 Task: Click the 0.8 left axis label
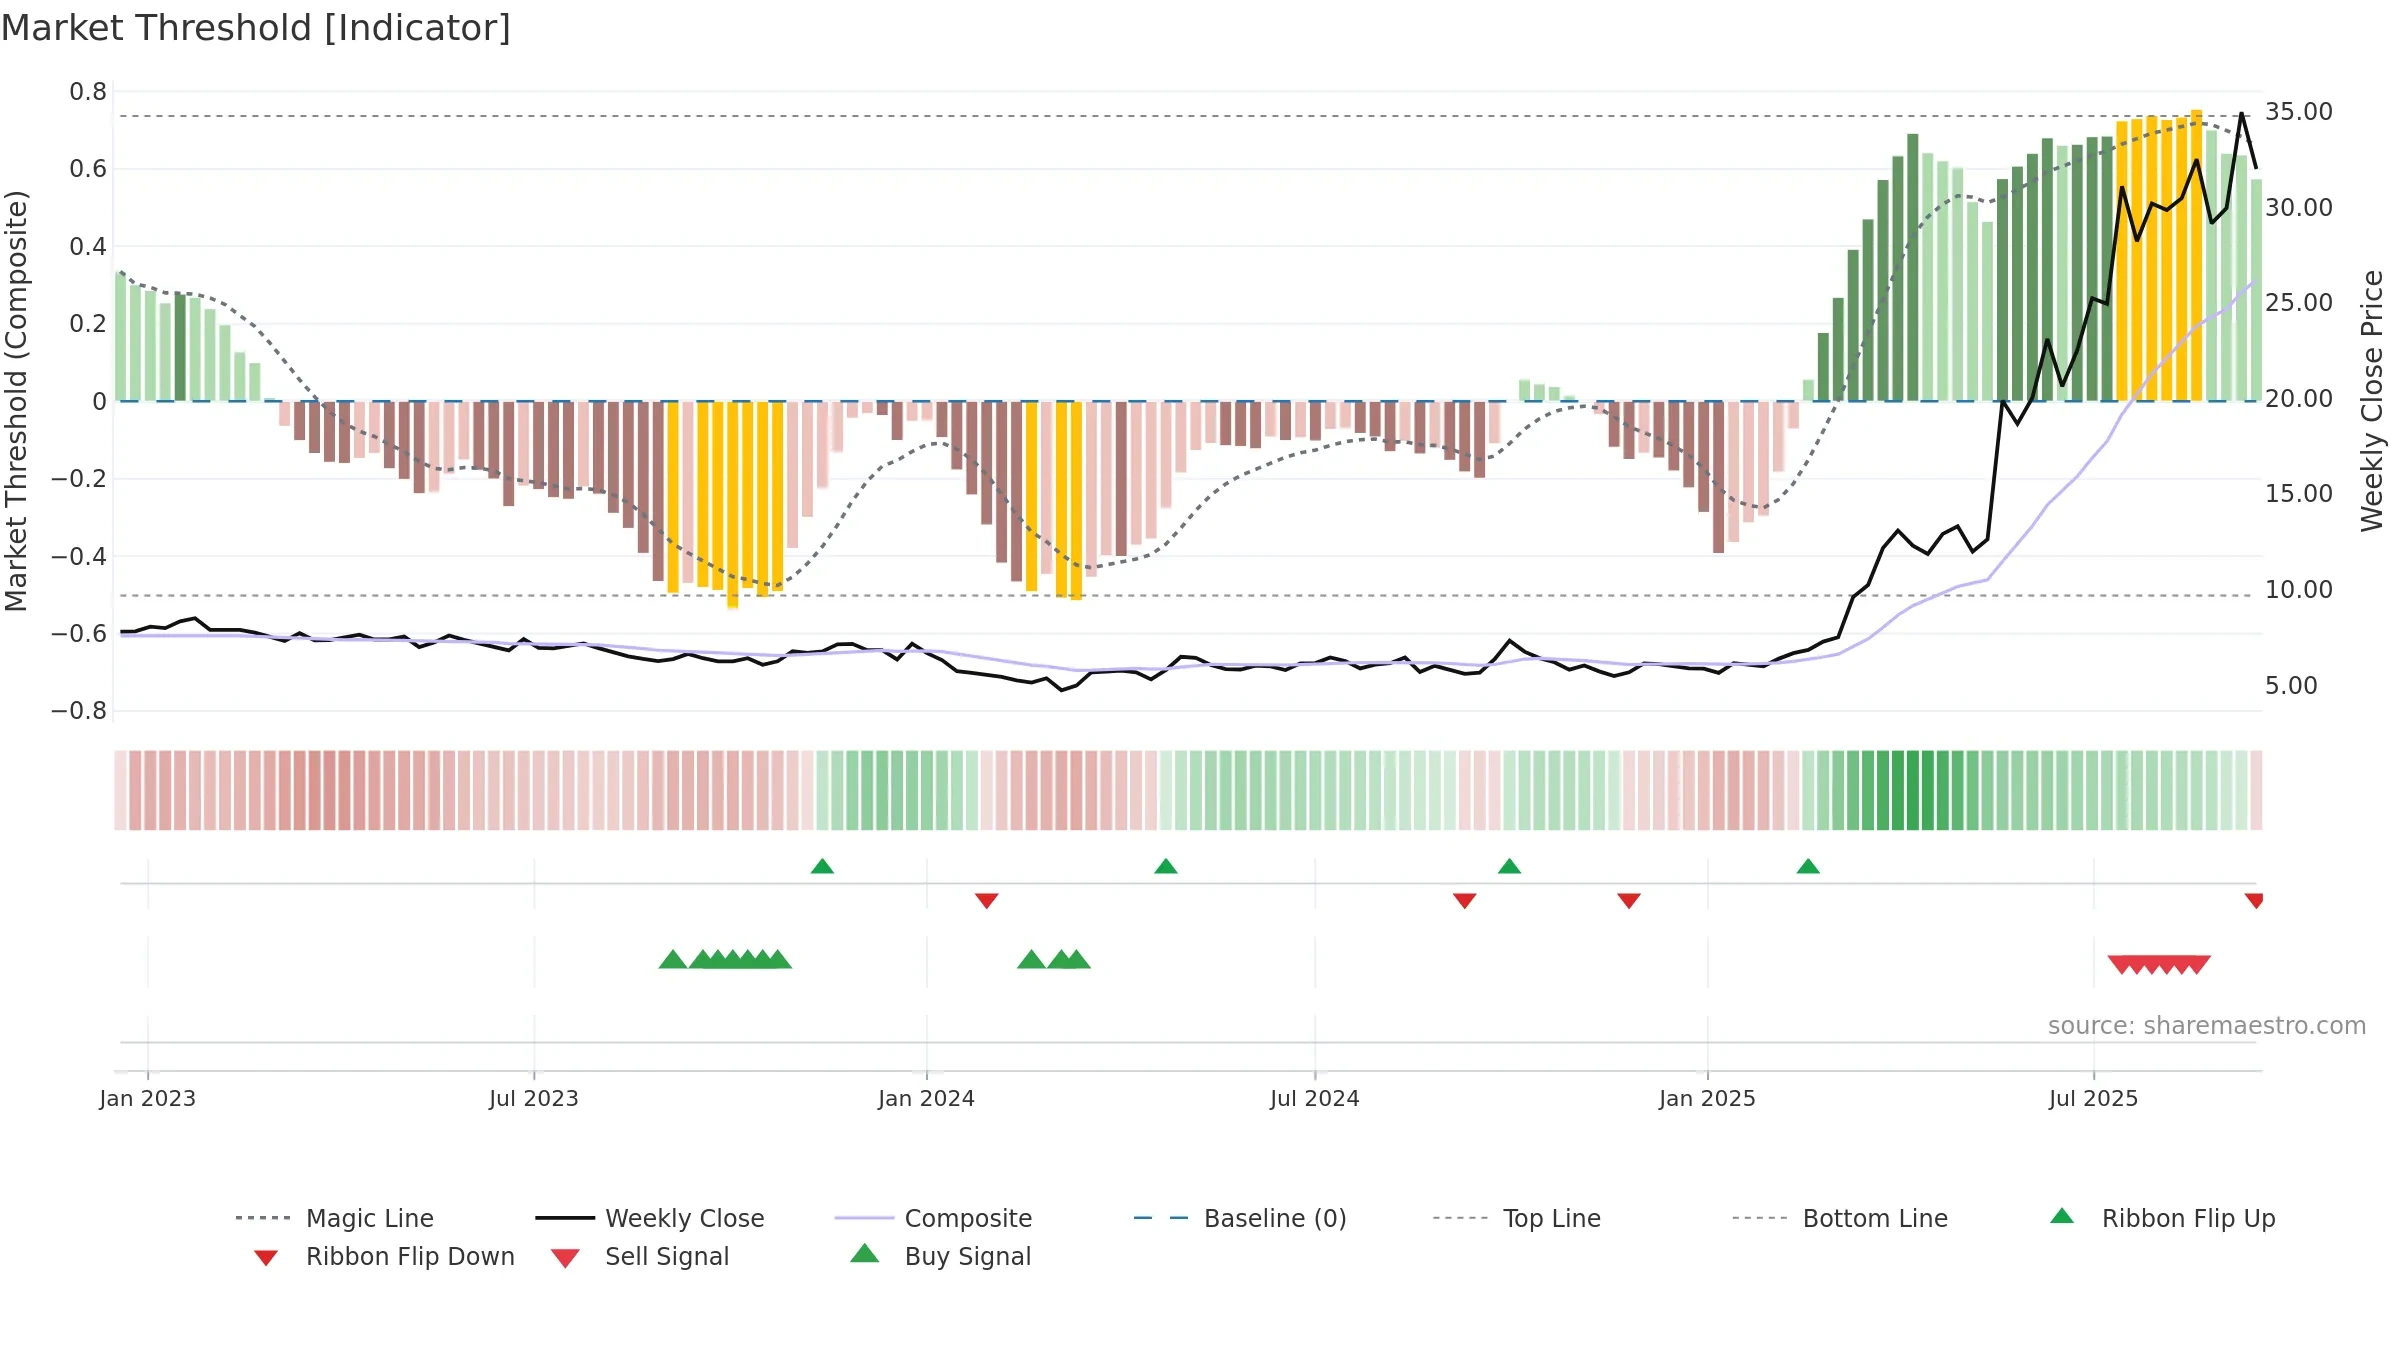click(x=88, y=92)
